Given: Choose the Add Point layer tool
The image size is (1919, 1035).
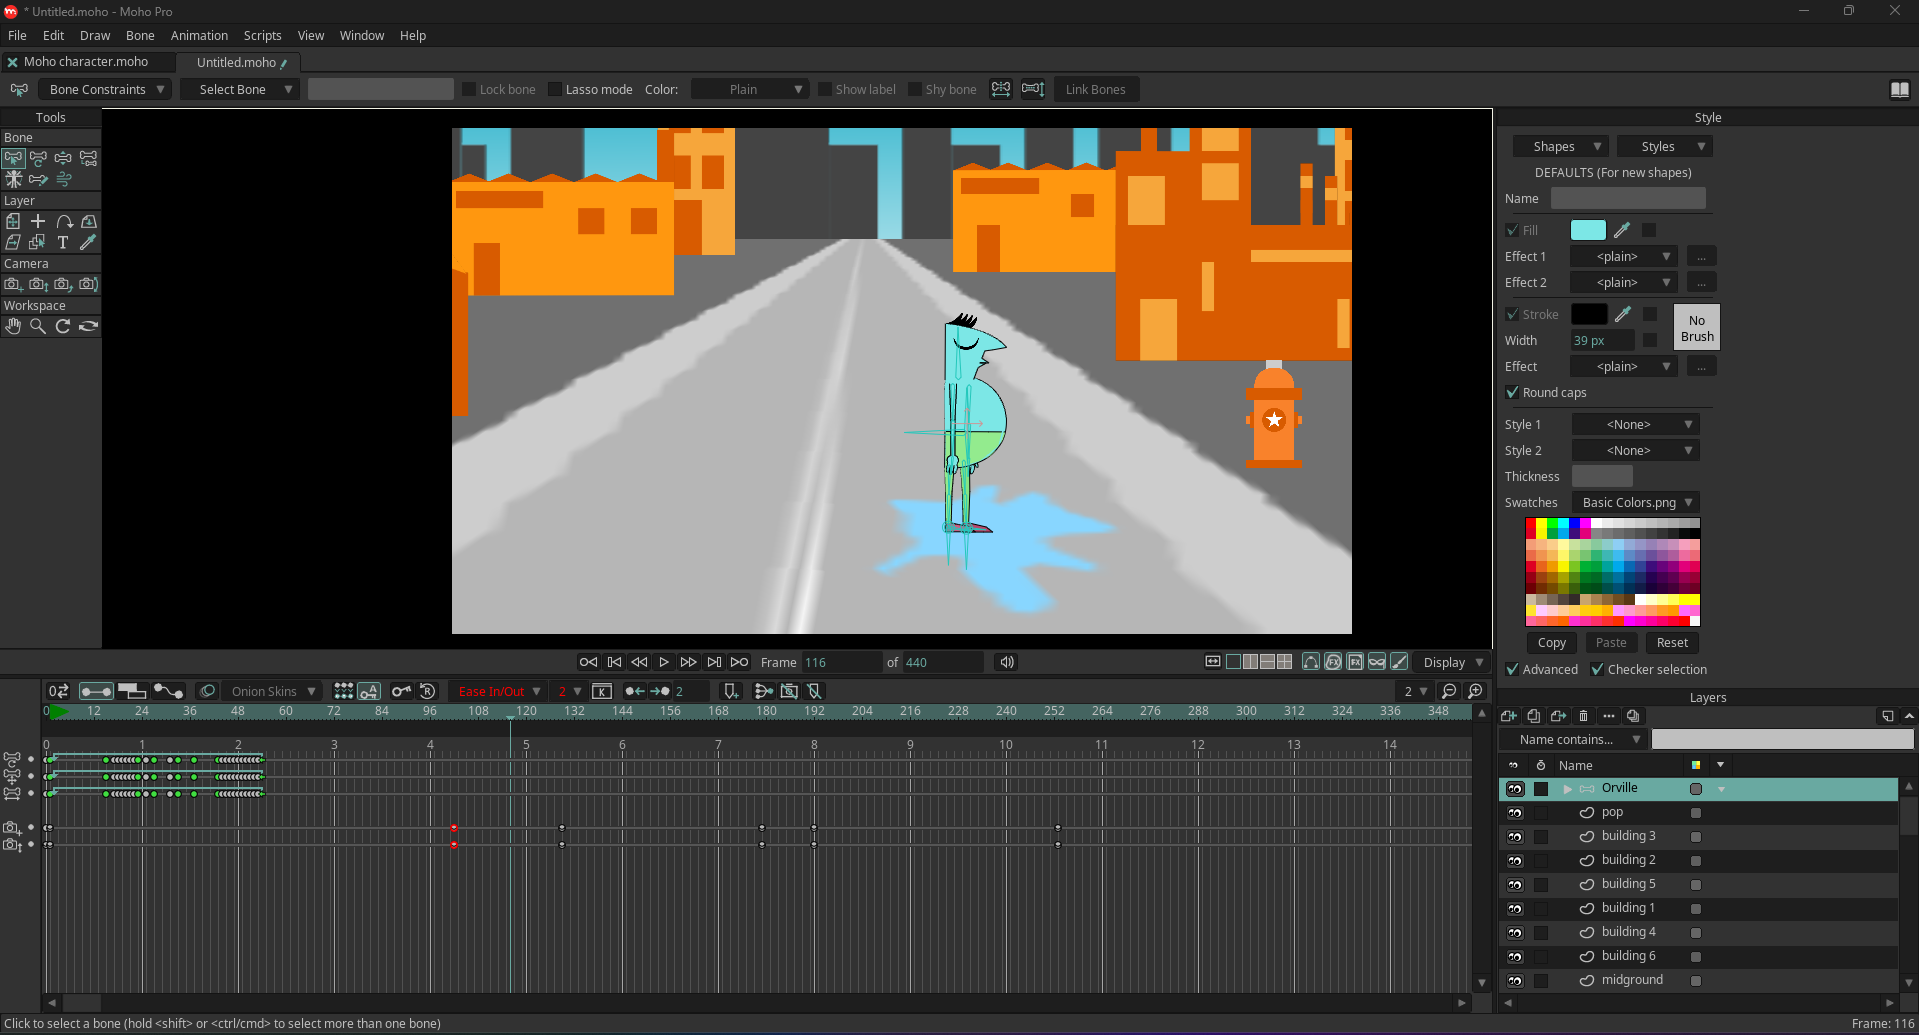Looking at the screenshot, I should coord(38,221).
